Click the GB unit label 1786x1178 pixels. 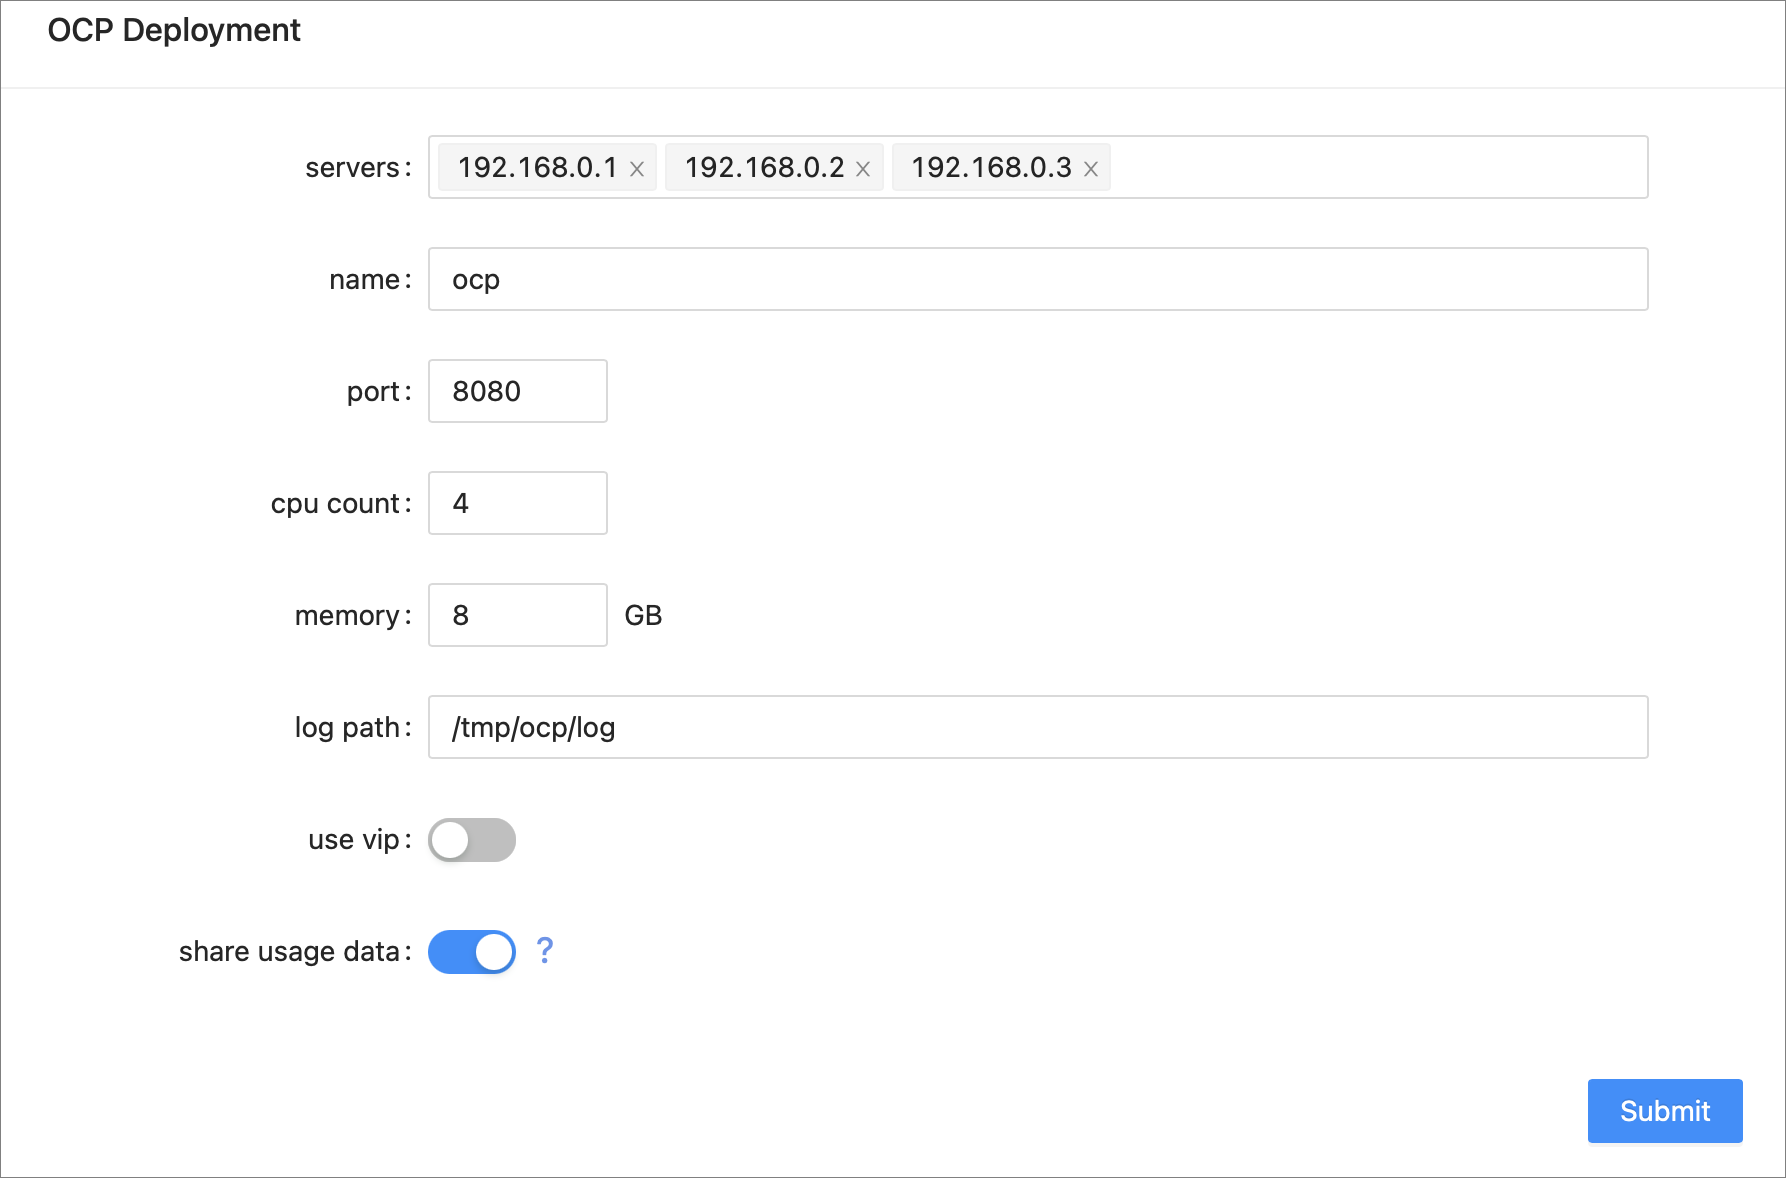[643, 615]
